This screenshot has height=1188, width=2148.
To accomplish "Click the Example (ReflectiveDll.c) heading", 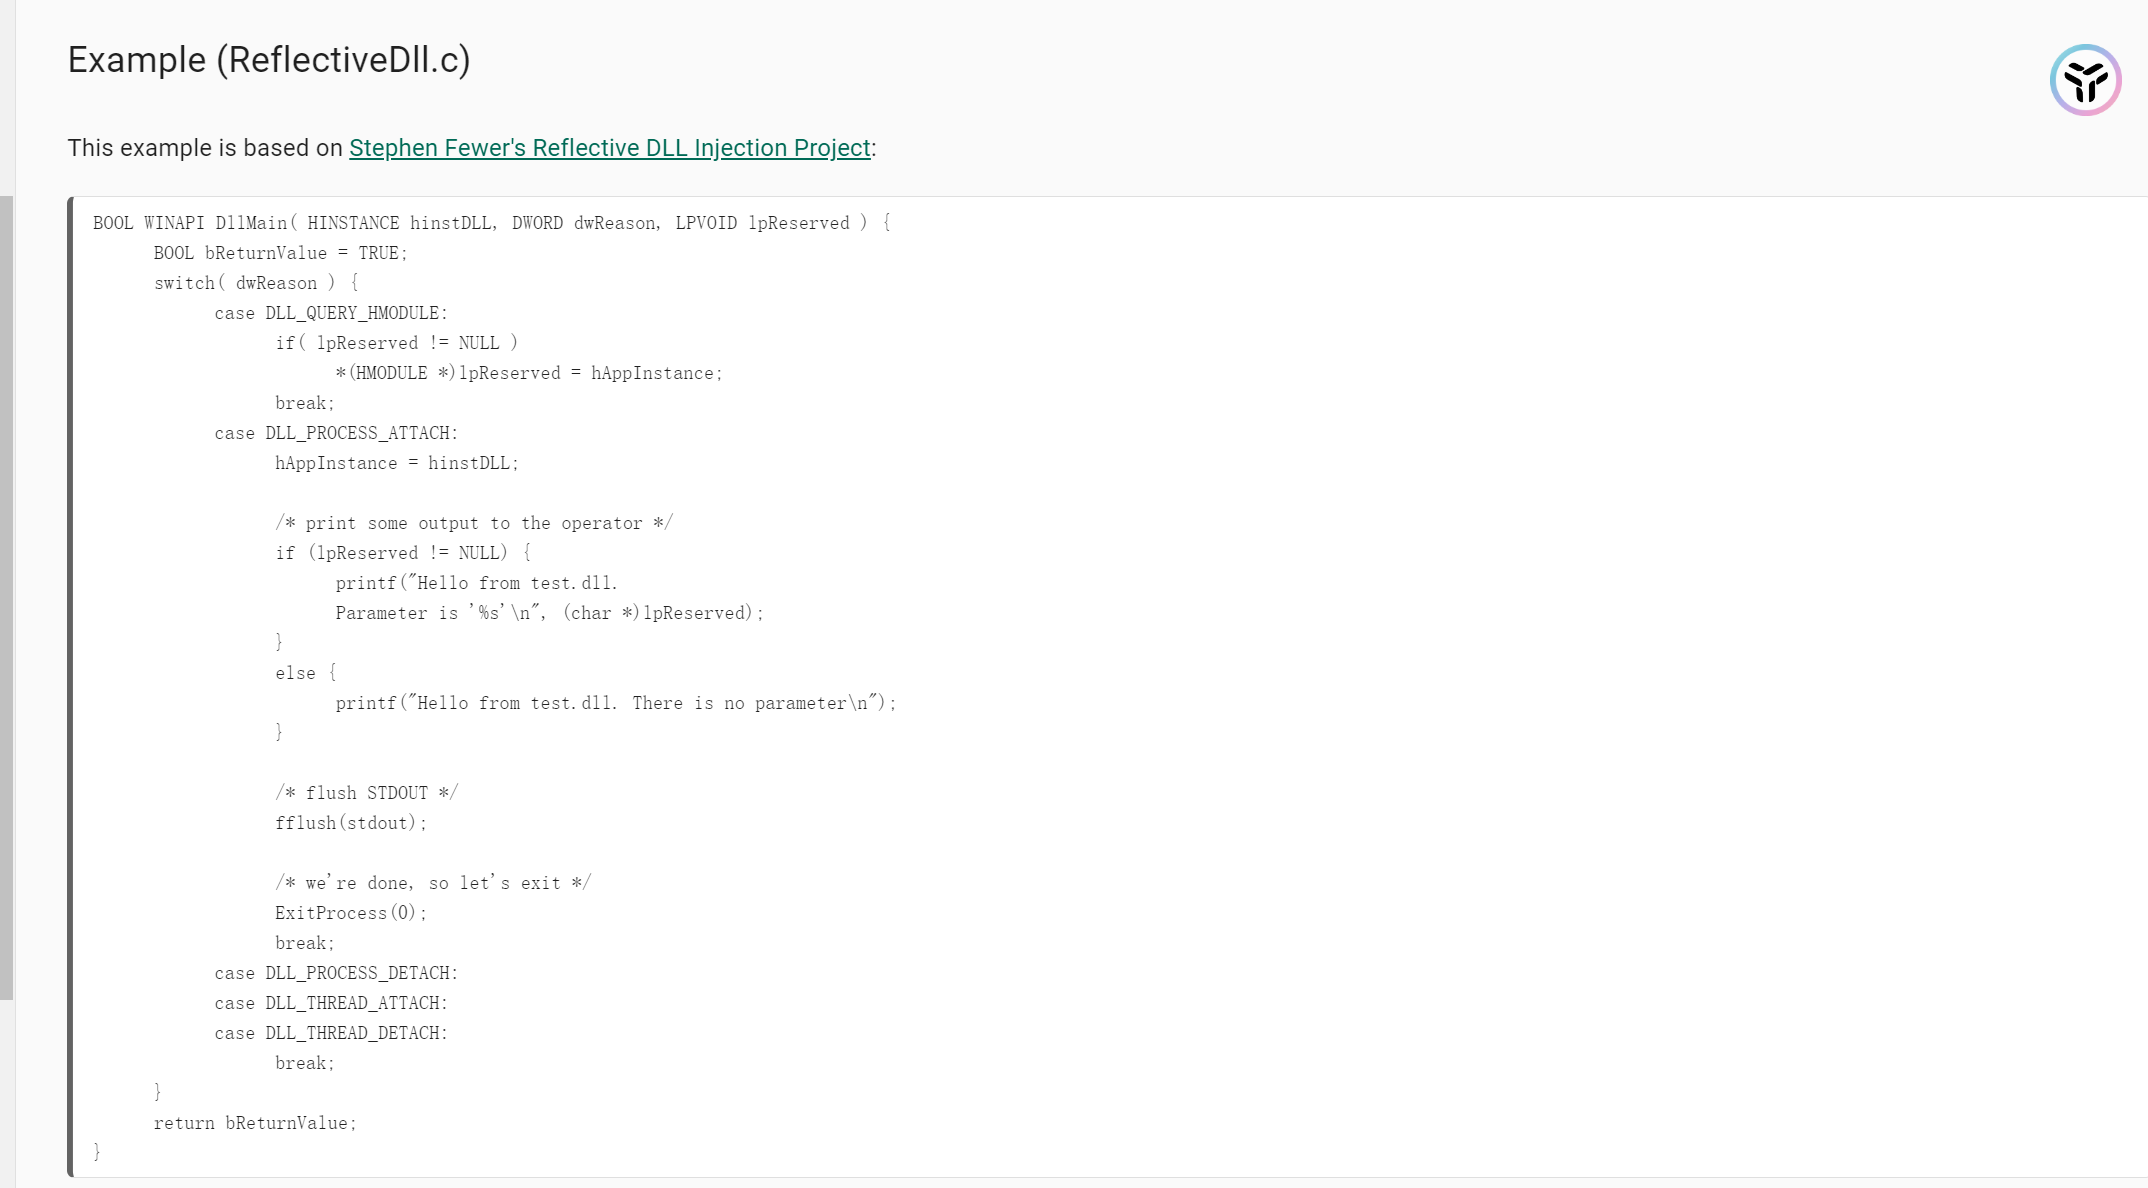I will (x=268, y=60).
